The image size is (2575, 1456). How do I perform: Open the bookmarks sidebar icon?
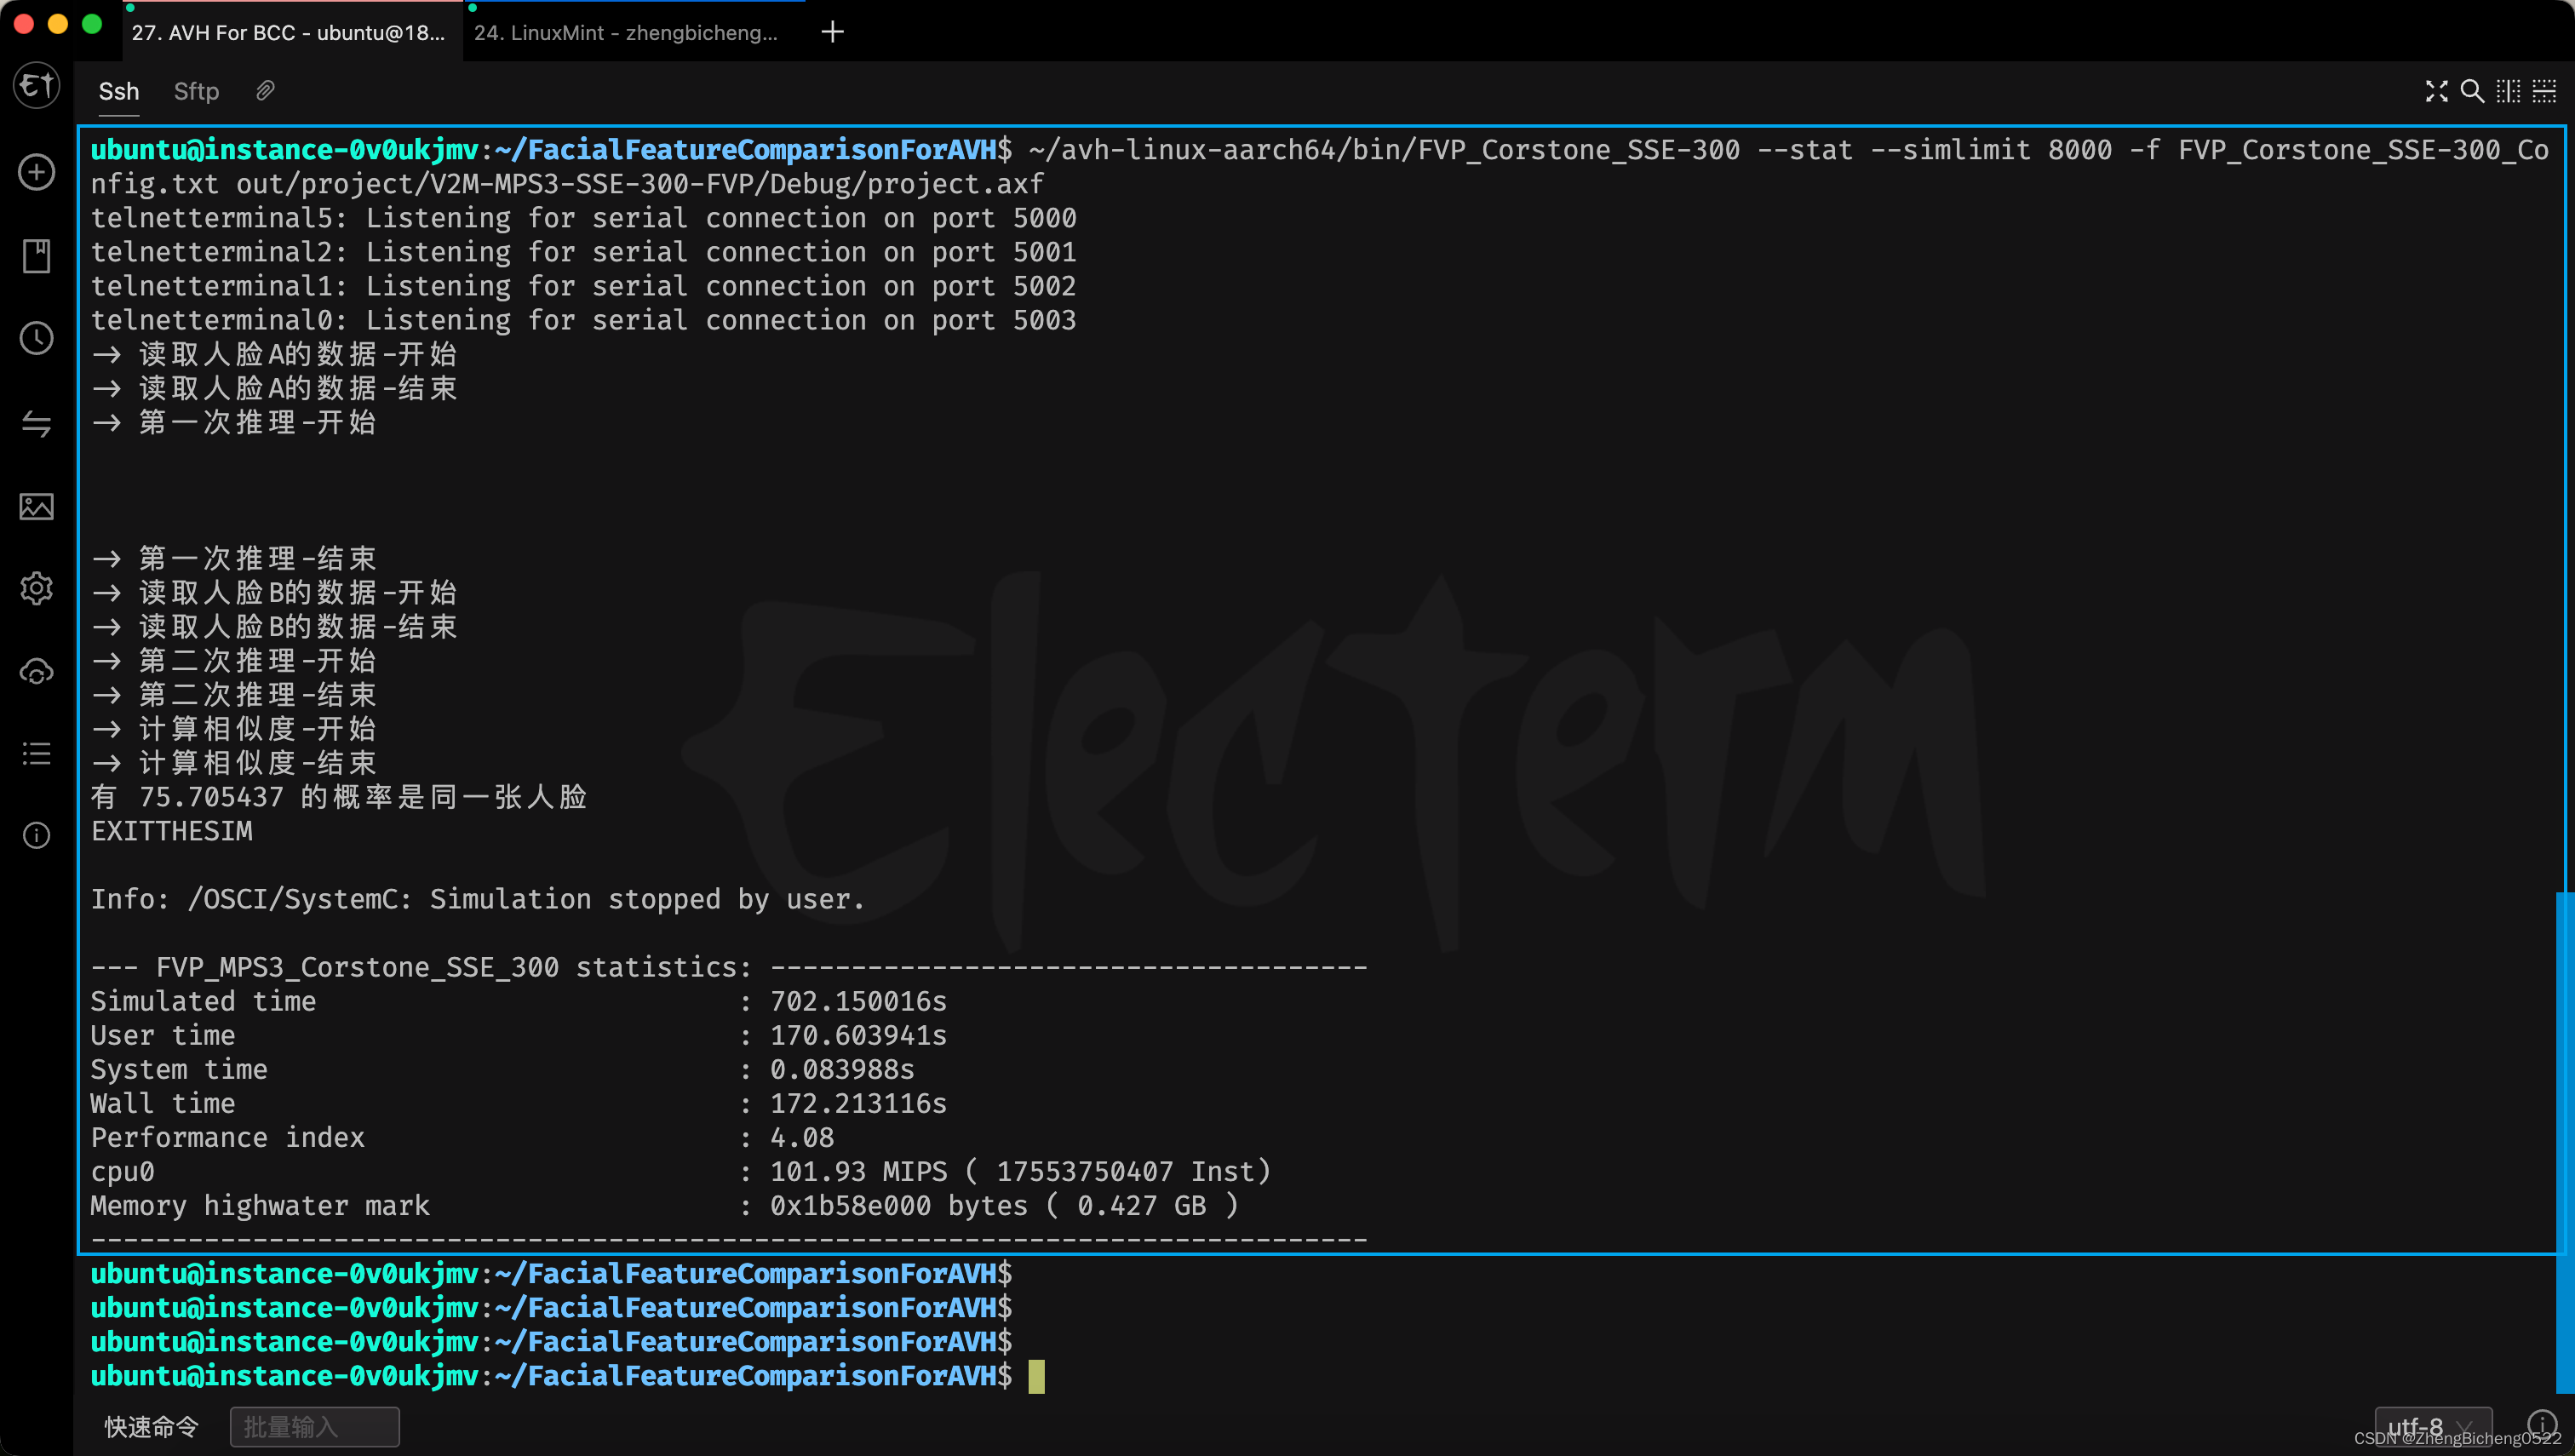tap(37, 256)
